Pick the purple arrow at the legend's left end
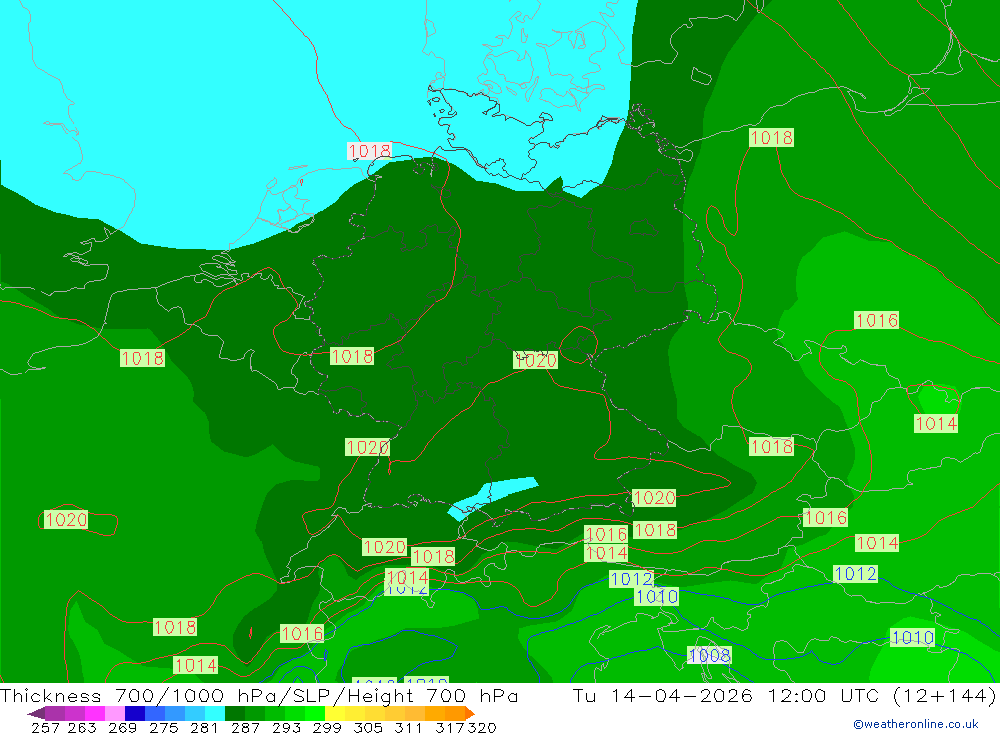1000x733 pixels. (x=36, y=713)
